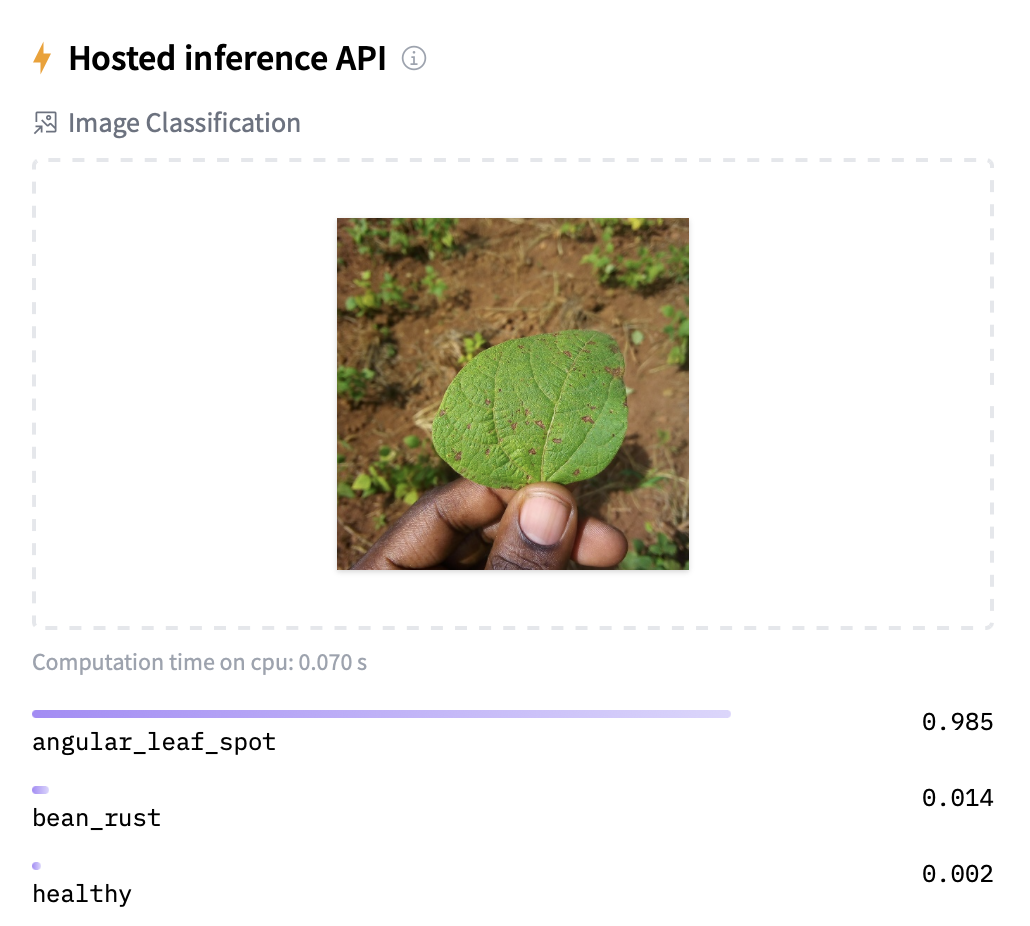The width and height of the screenshot is (1030, 926).
Task: Select the healthy label
Action: [82, 894]
